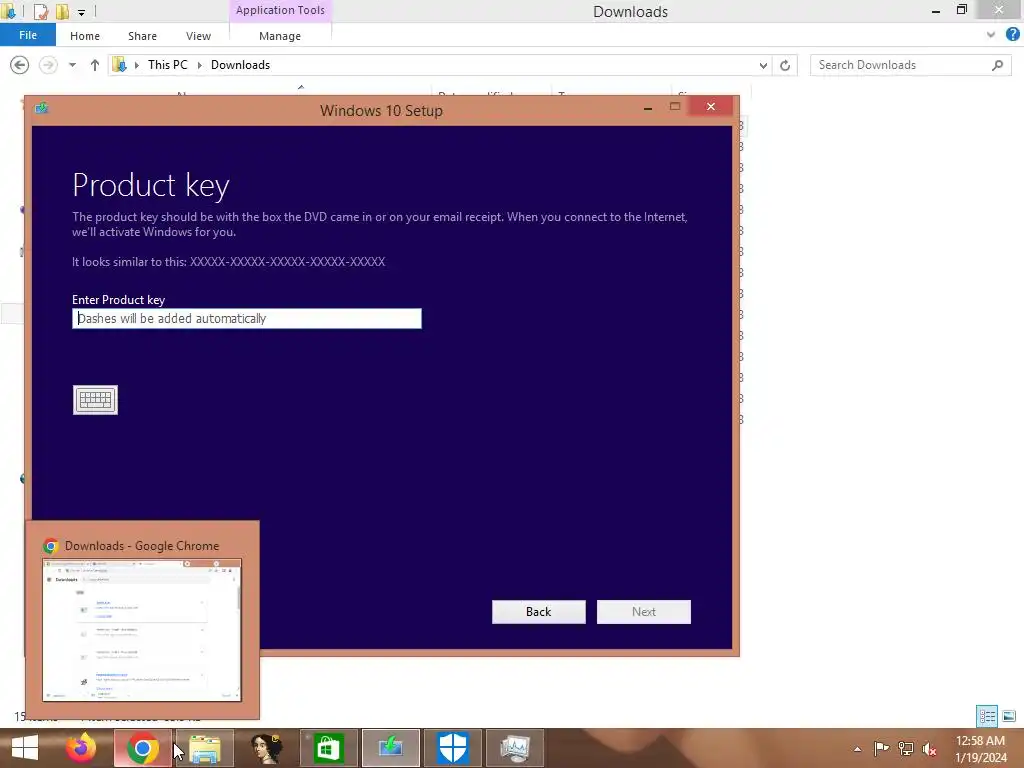Navigate back in File Explorer
This screenshot has height=768, width=1024.
click(x=20, y=65)
